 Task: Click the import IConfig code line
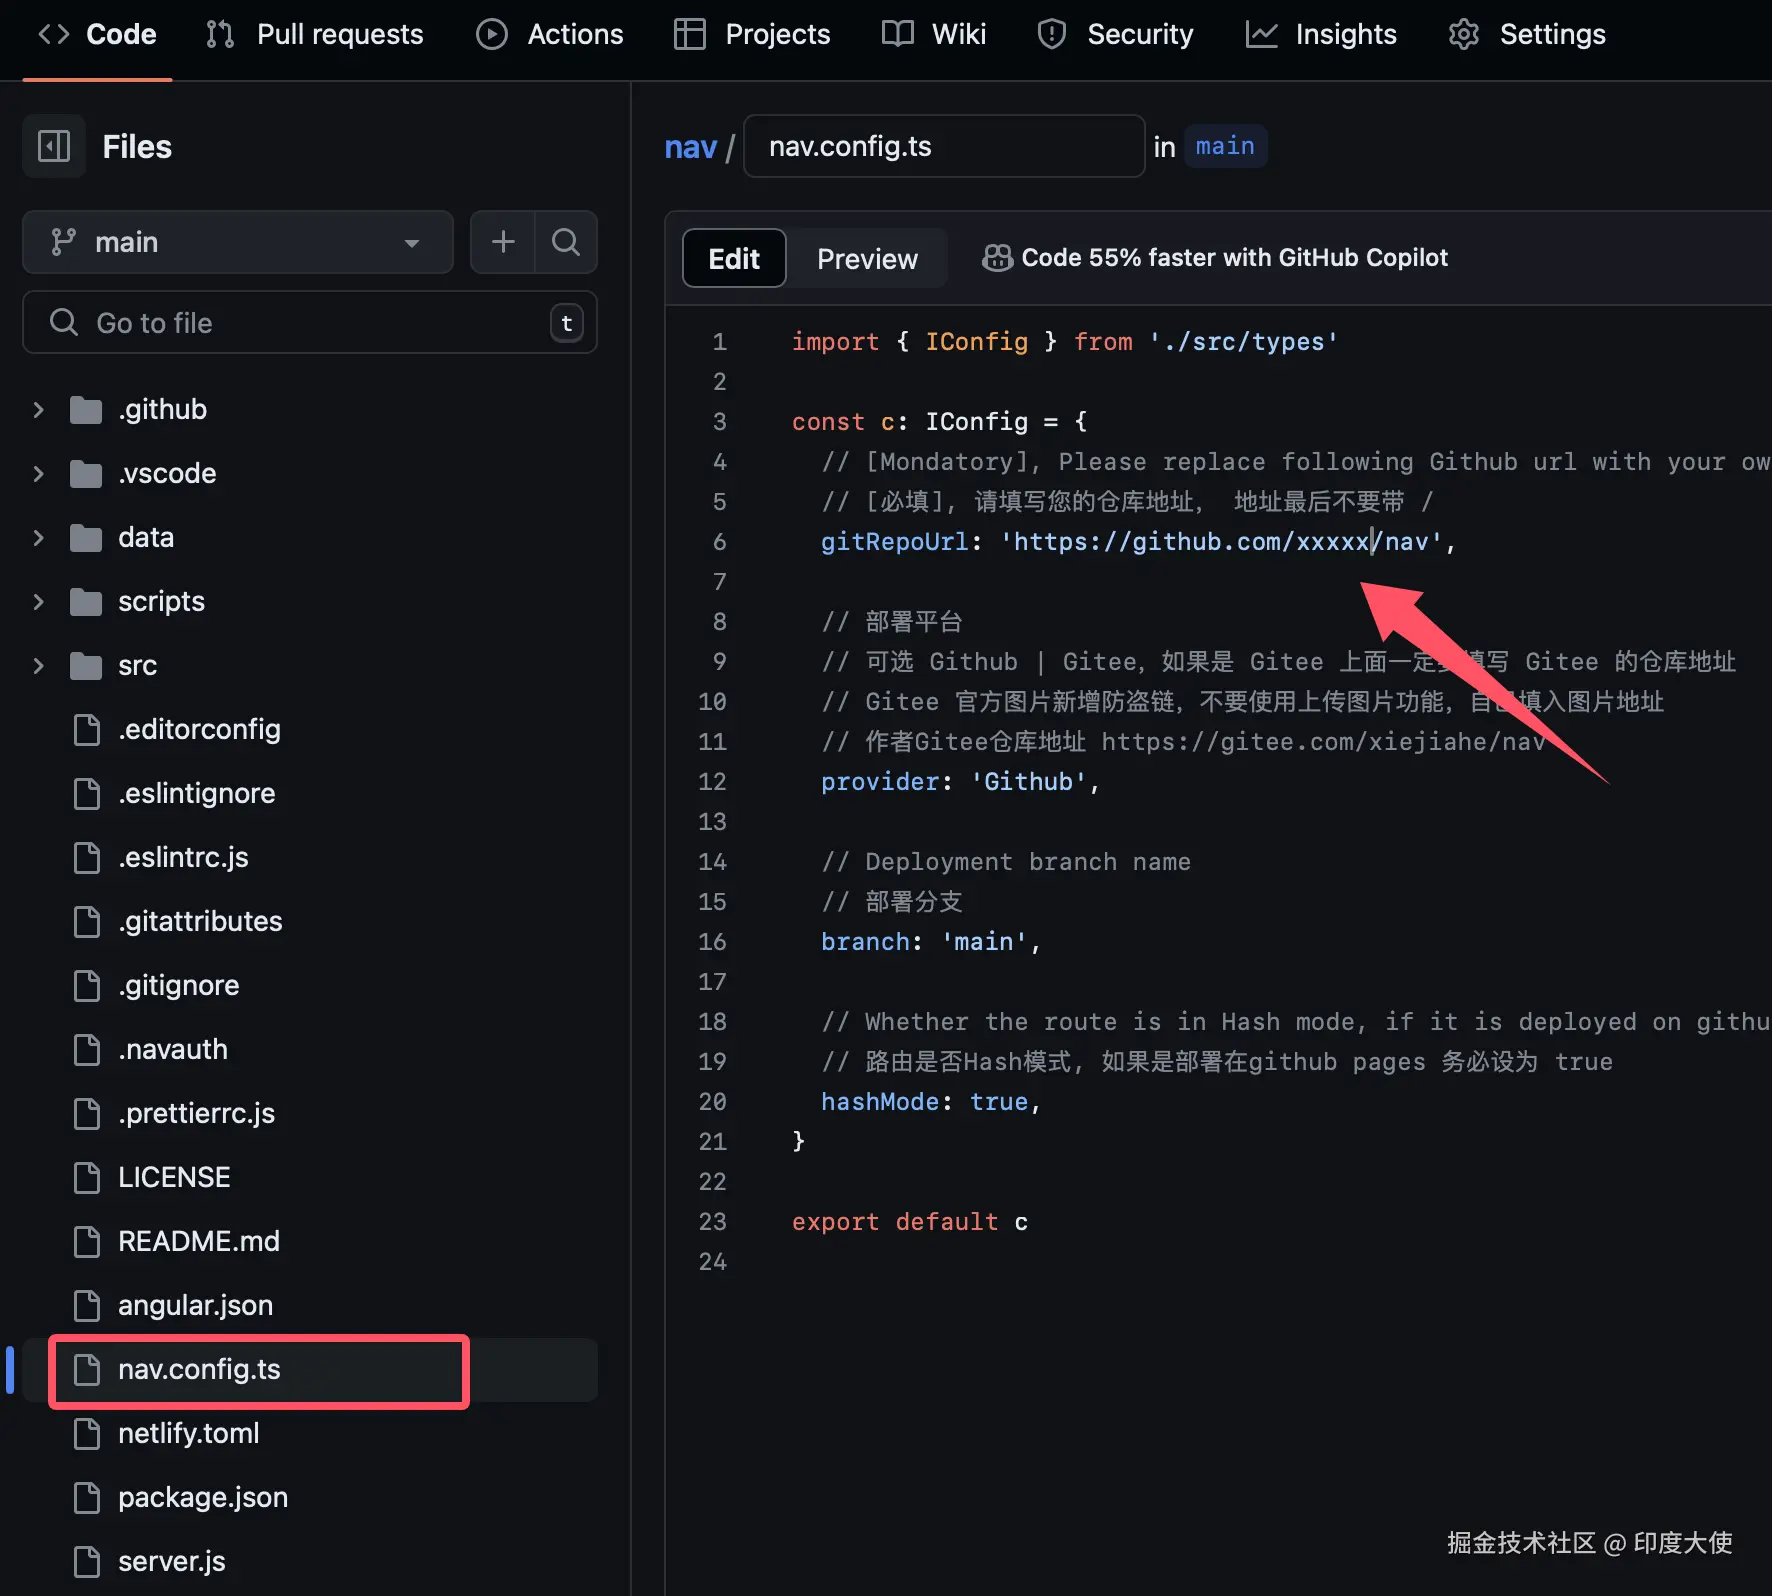coord(1065,342)
